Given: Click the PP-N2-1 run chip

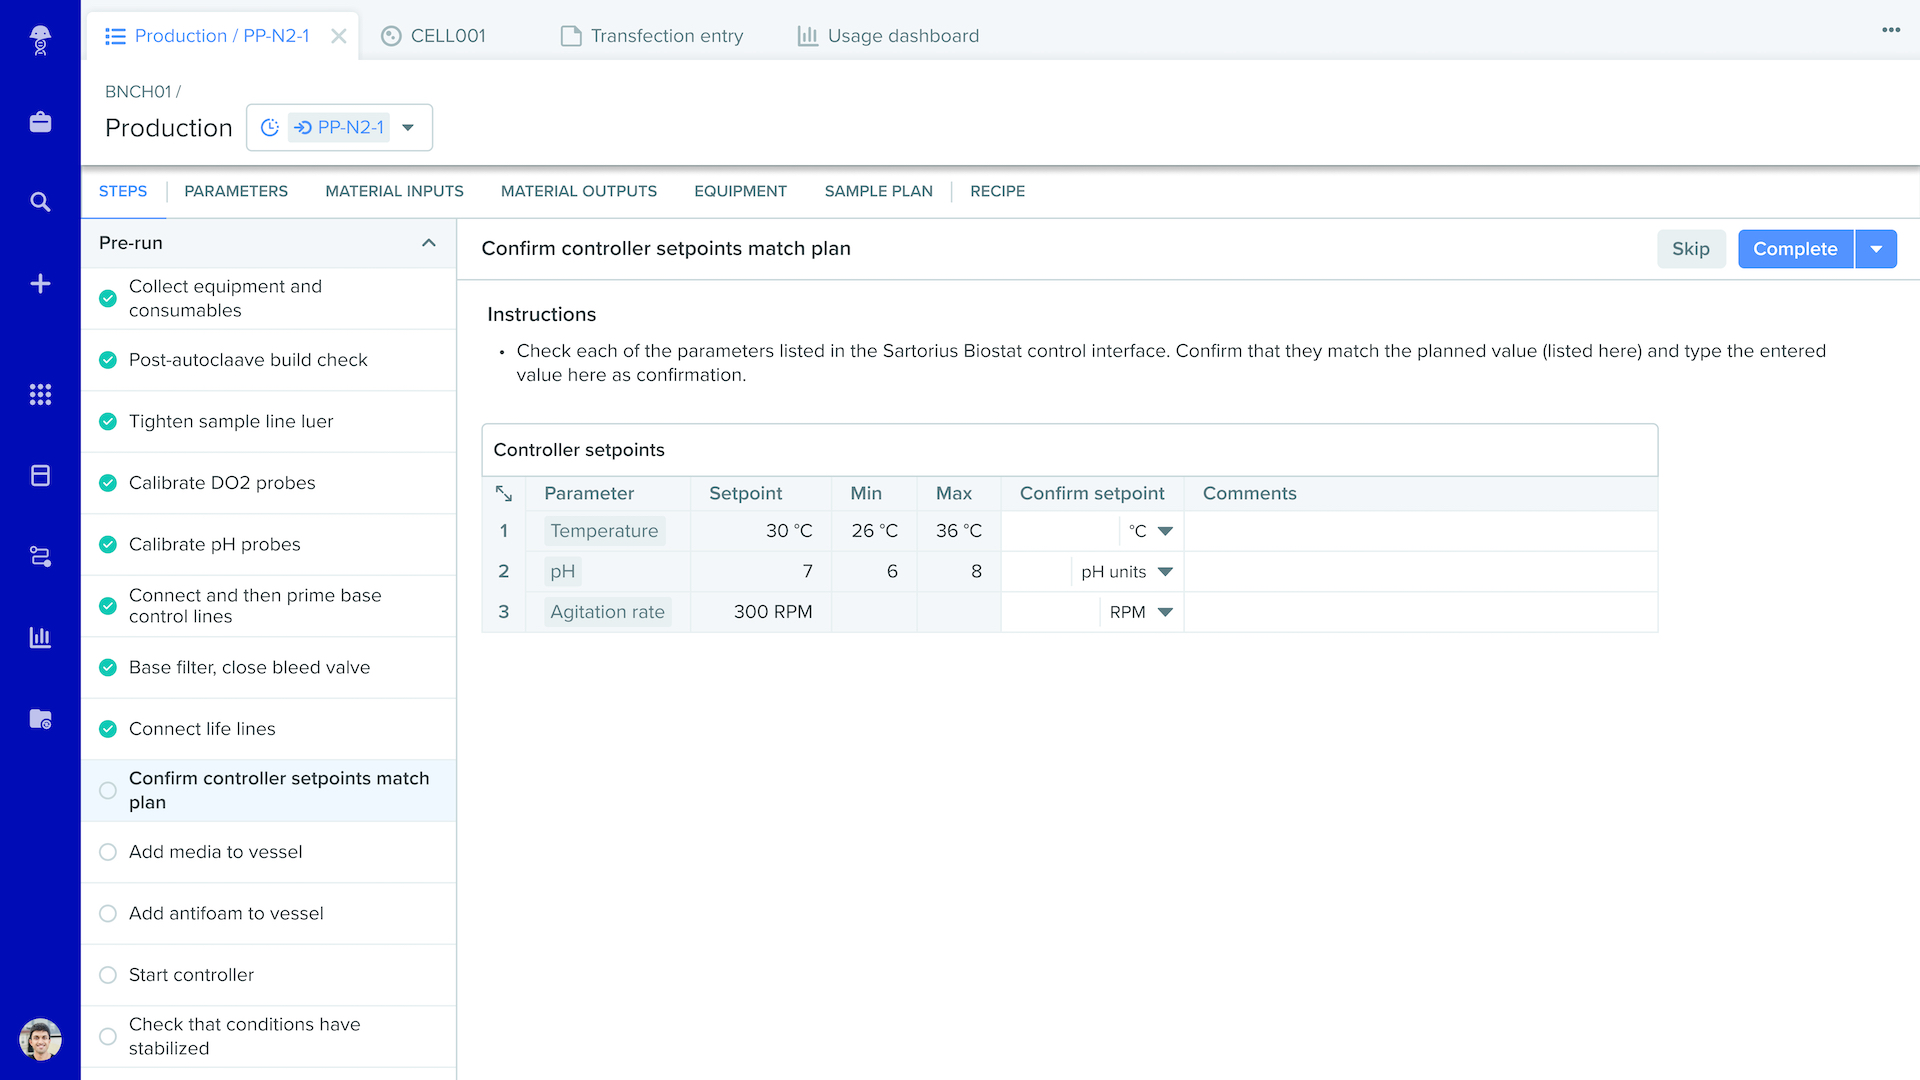Looking at the screenshot, I should click(340, 128).
